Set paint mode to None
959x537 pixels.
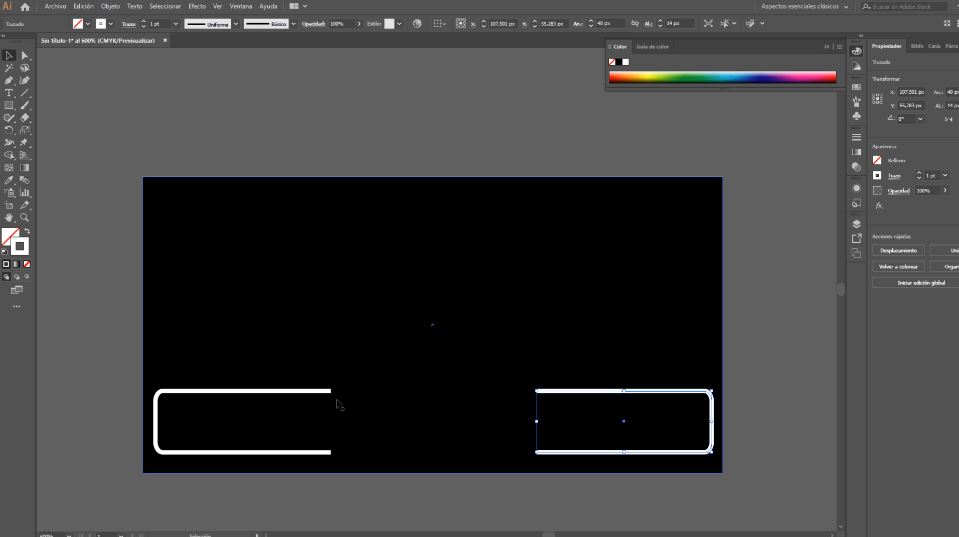(27, 264)
